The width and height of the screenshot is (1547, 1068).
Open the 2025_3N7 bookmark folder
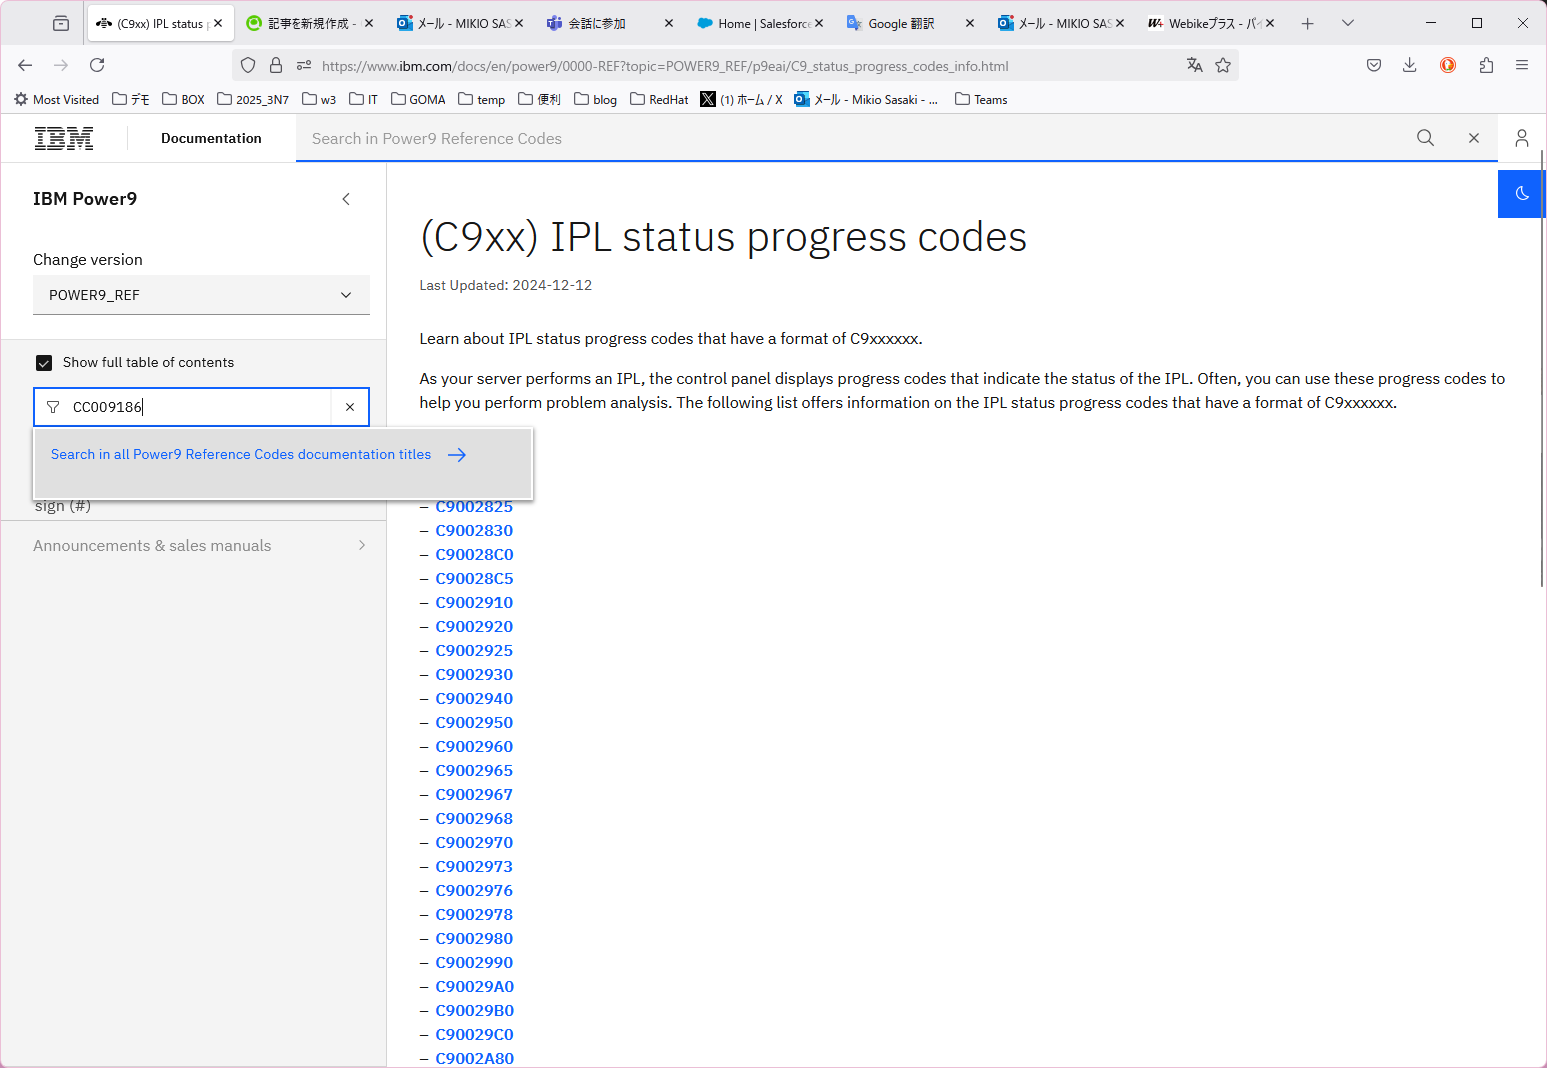coord(253,99)
